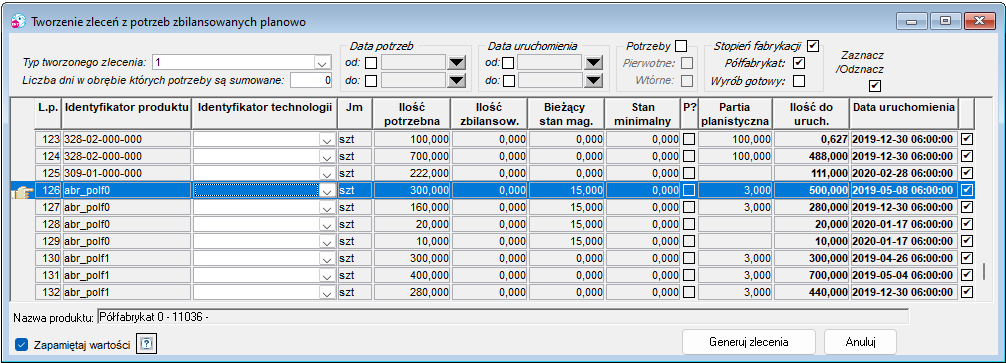
Task: Uncheck the Półfabrykat checkbox
Action: (x=799, y=63)
